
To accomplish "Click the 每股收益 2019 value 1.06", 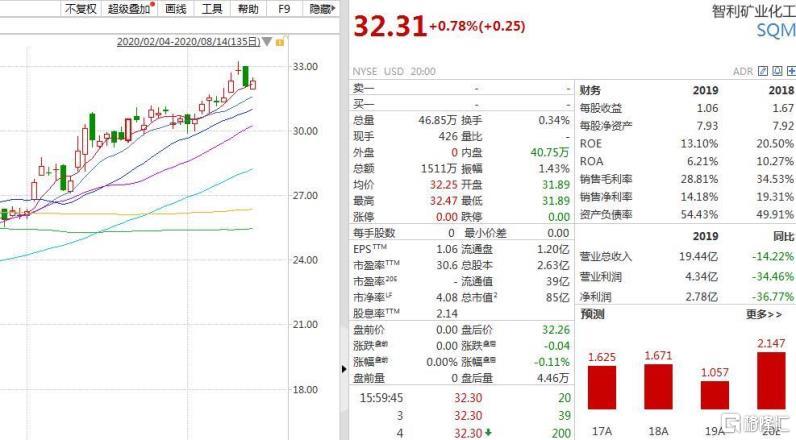I will (707, 108).
